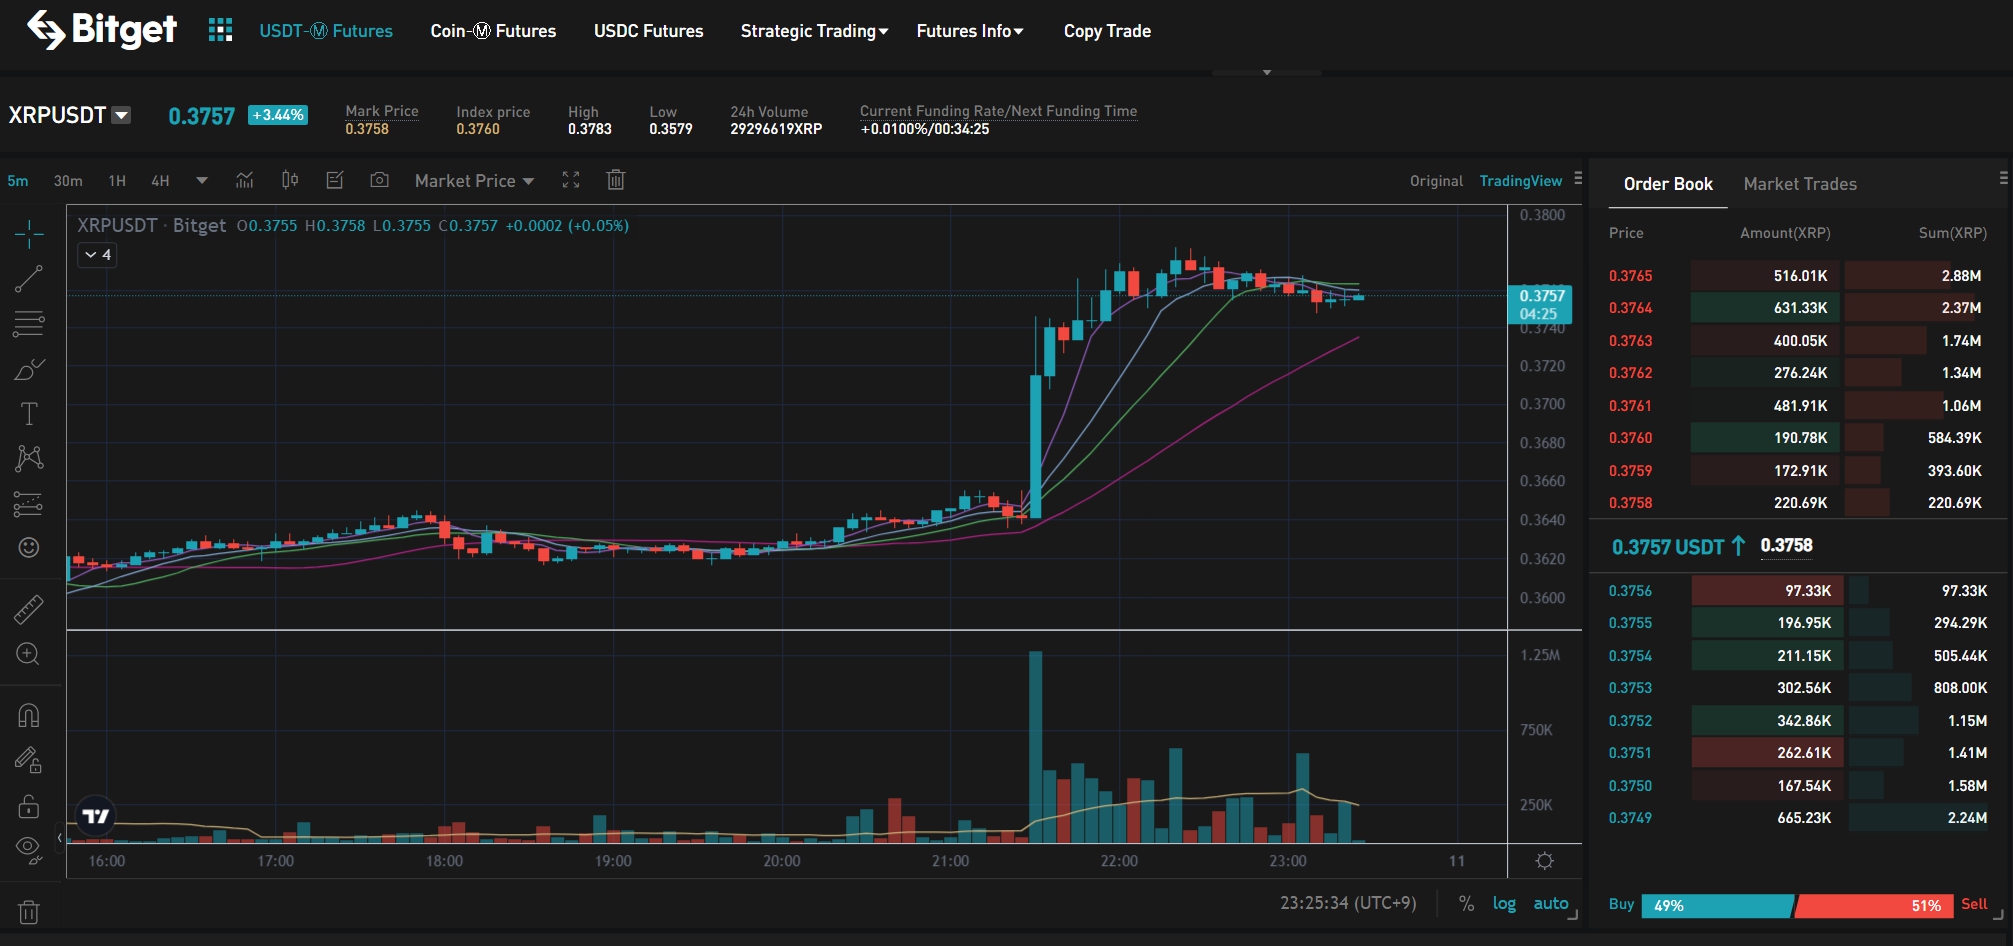Select the 5m timeframe

coord(18,181)
